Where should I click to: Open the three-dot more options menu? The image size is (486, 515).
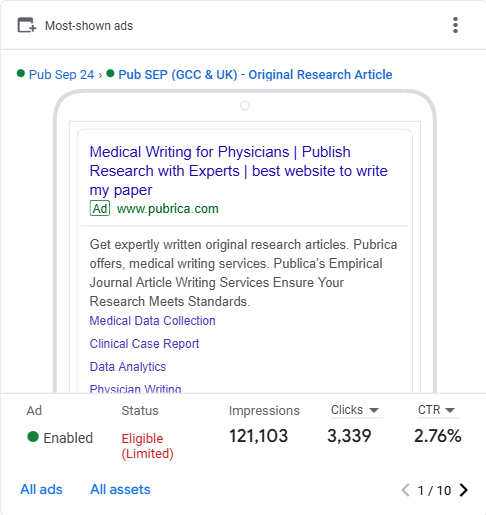[x=455, y=25]
